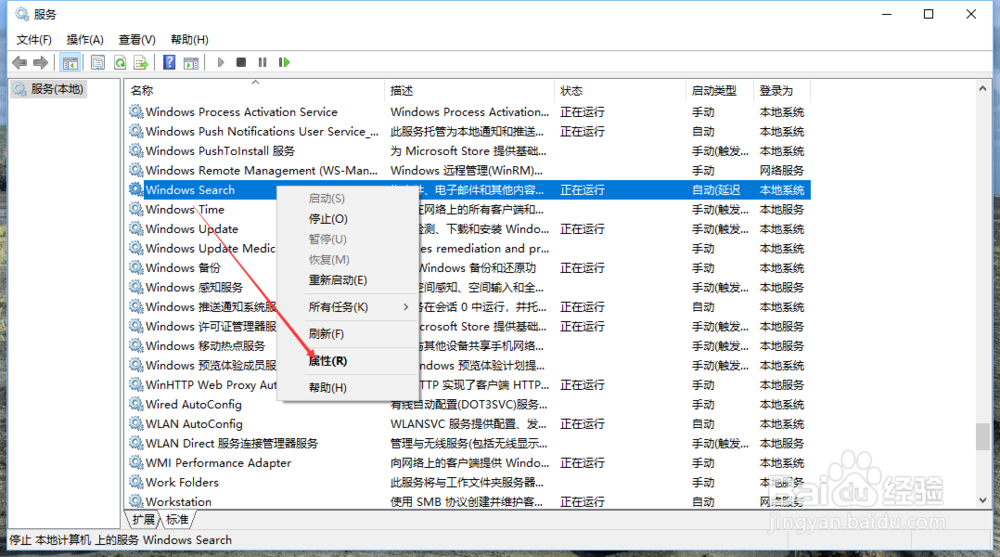The image size is (1000, 557).
Task: Select the WinHTTP Web Proxy Aut row
Action: tap(468, 385)
